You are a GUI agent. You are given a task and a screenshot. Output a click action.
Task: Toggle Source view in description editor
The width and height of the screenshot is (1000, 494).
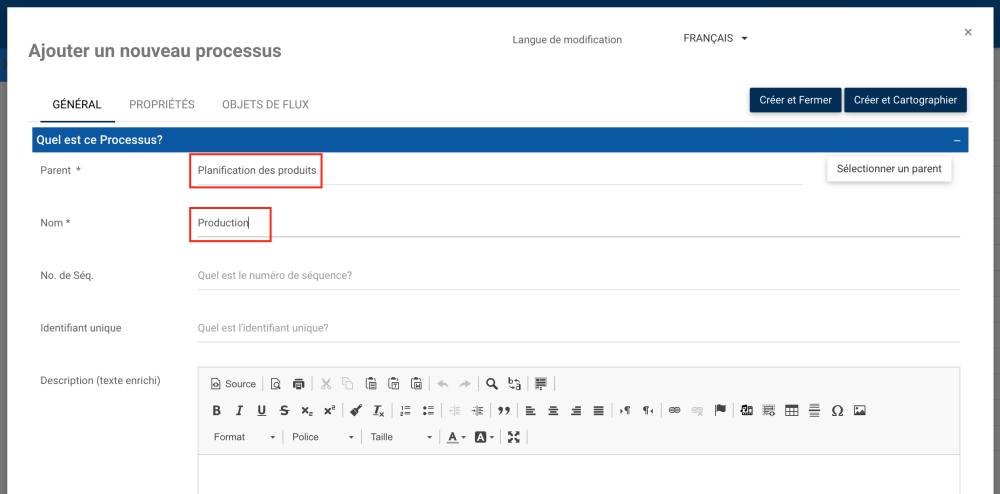point(233,384)
